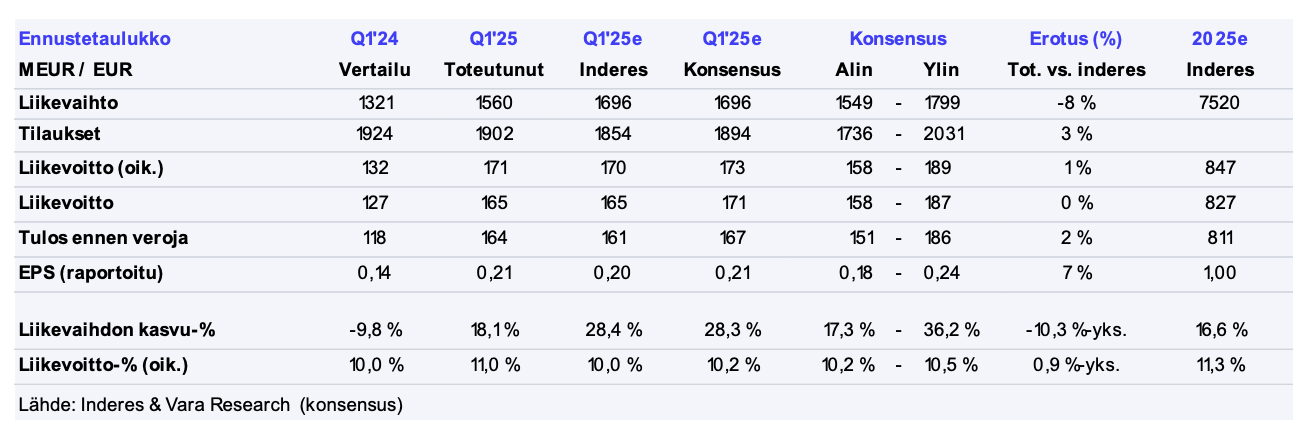Viewport: 1310px width, 440px height.
Task: Click the 2031 Ylin Tilaukset value
Action: (x=944, y=133)
